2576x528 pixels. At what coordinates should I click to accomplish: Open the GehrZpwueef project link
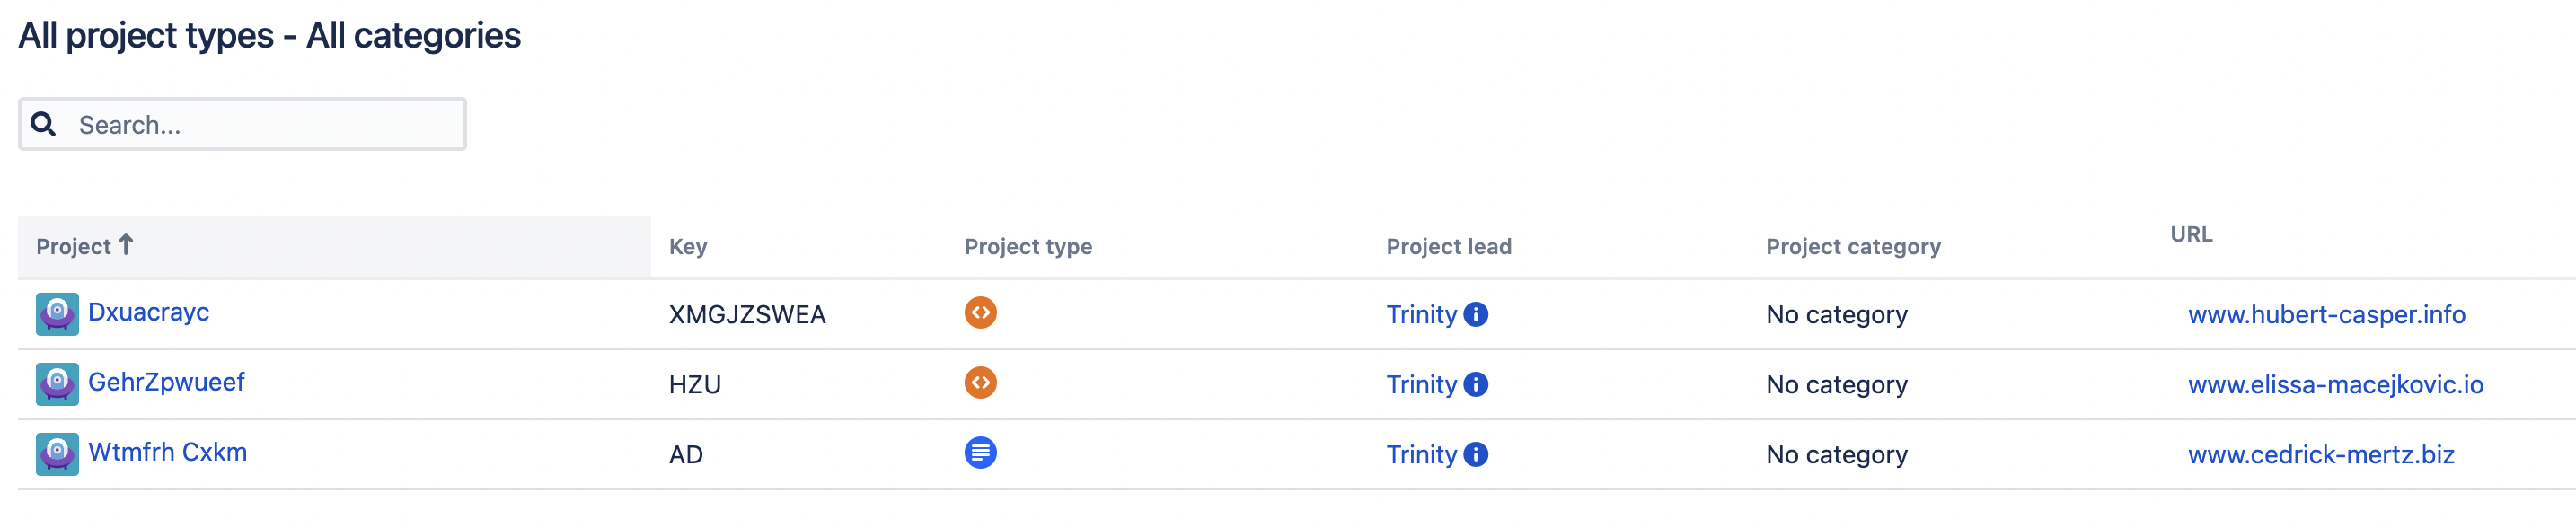(166, 382)
